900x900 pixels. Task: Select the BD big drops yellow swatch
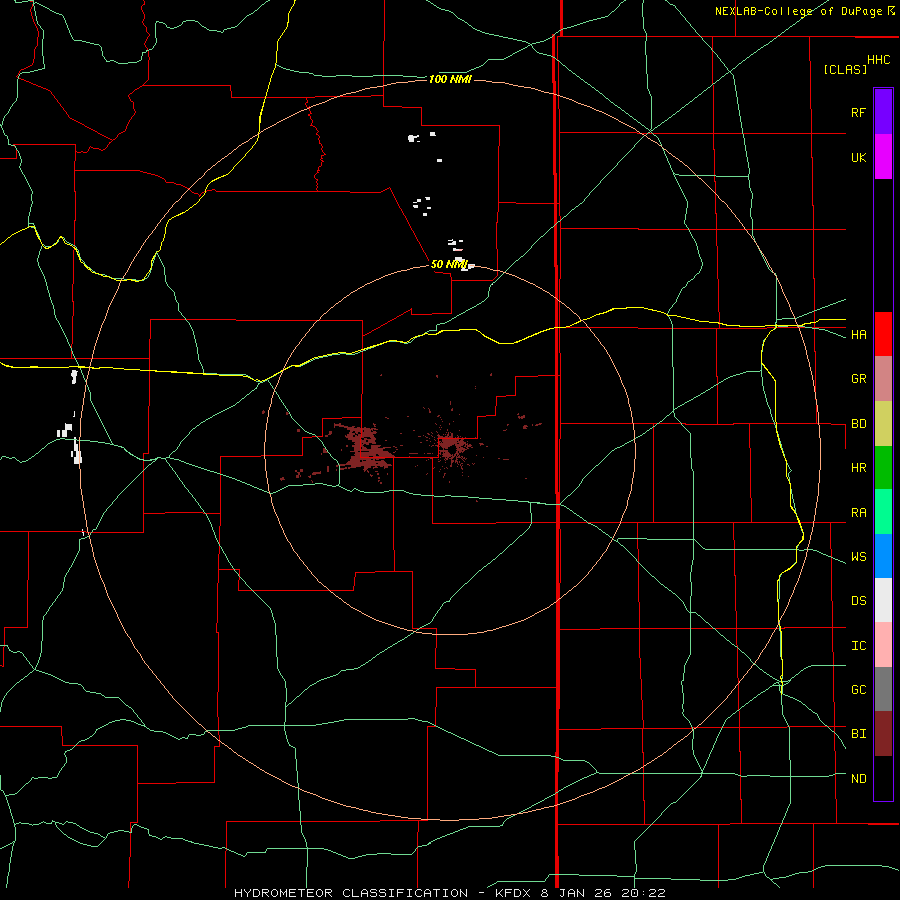point(883,424)
